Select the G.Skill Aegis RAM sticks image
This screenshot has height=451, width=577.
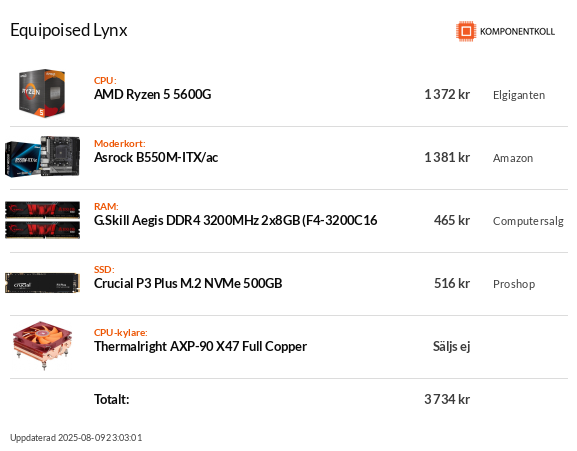tap(42, 220)
